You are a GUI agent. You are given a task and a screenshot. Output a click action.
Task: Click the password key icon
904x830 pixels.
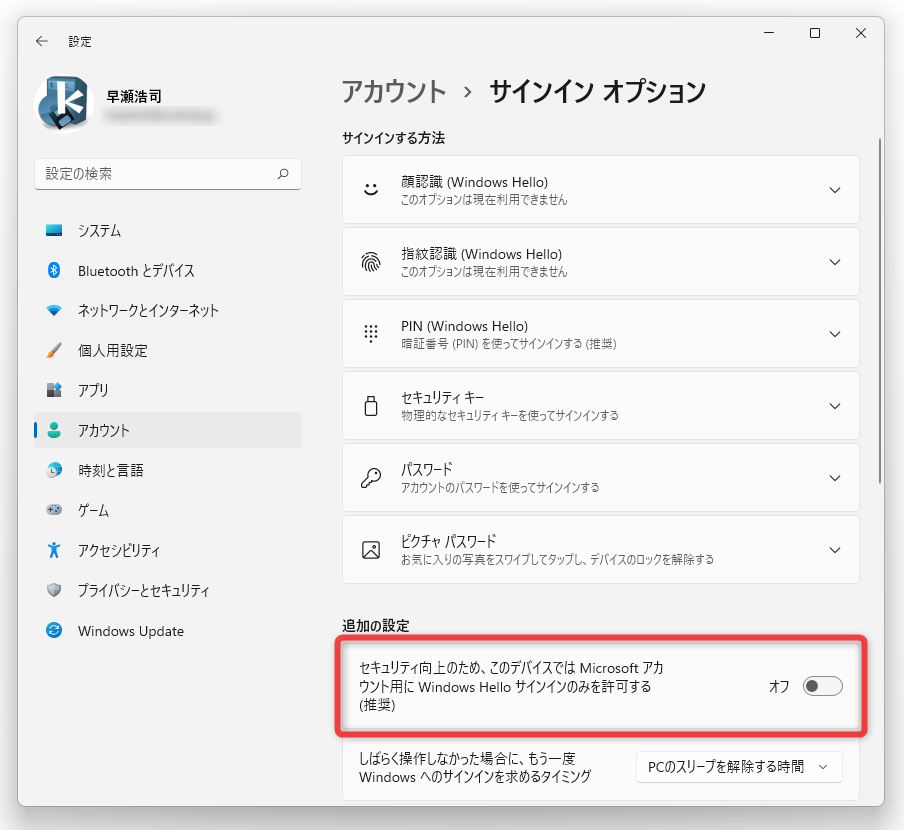tap(371, 478)
